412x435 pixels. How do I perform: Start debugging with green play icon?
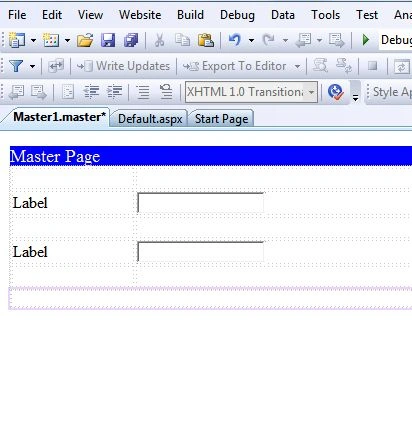point(366,40)
